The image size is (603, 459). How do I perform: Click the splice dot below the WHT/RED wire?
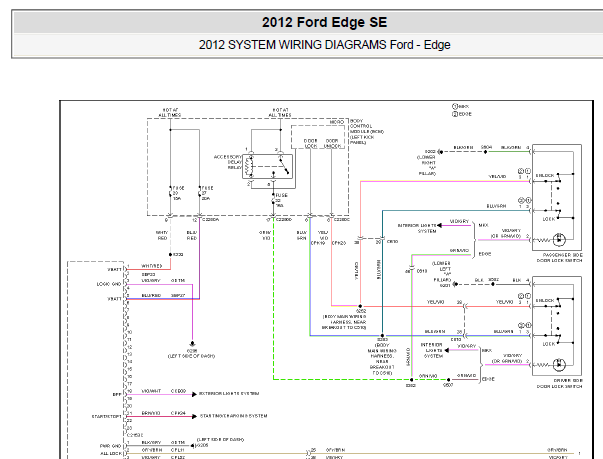170,255
